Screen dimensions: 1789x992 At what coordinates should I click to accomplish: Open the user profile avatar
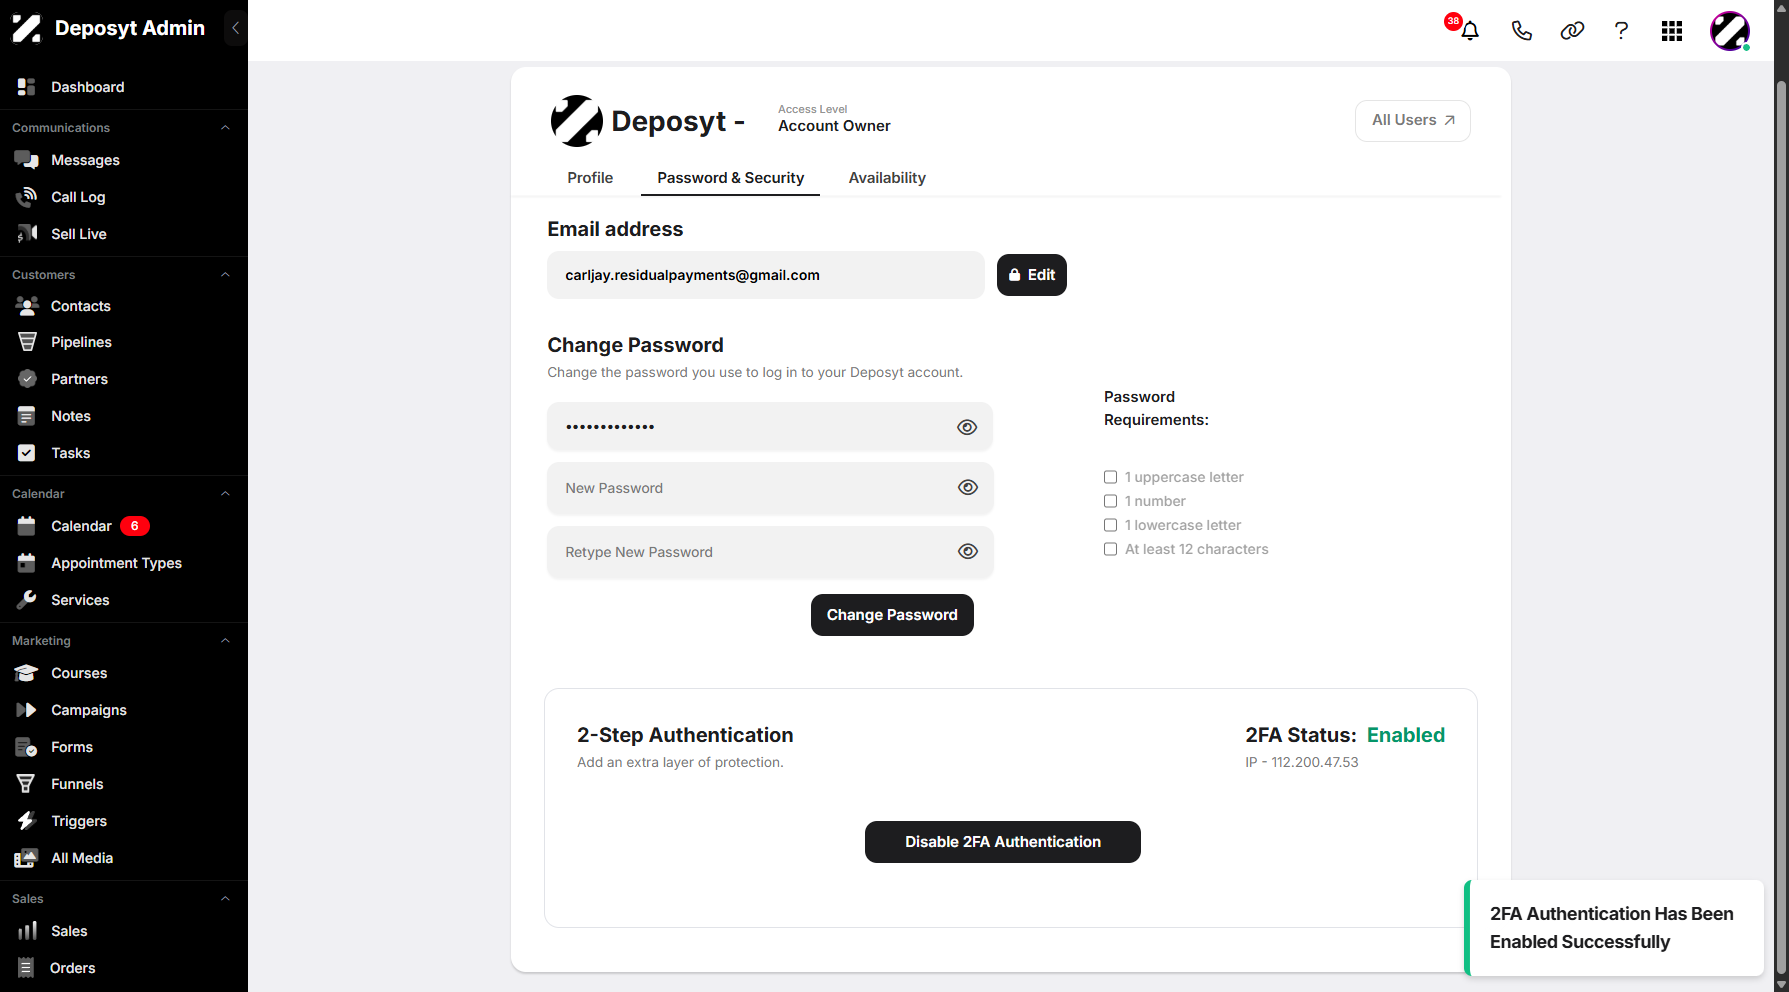[1730, 31]
